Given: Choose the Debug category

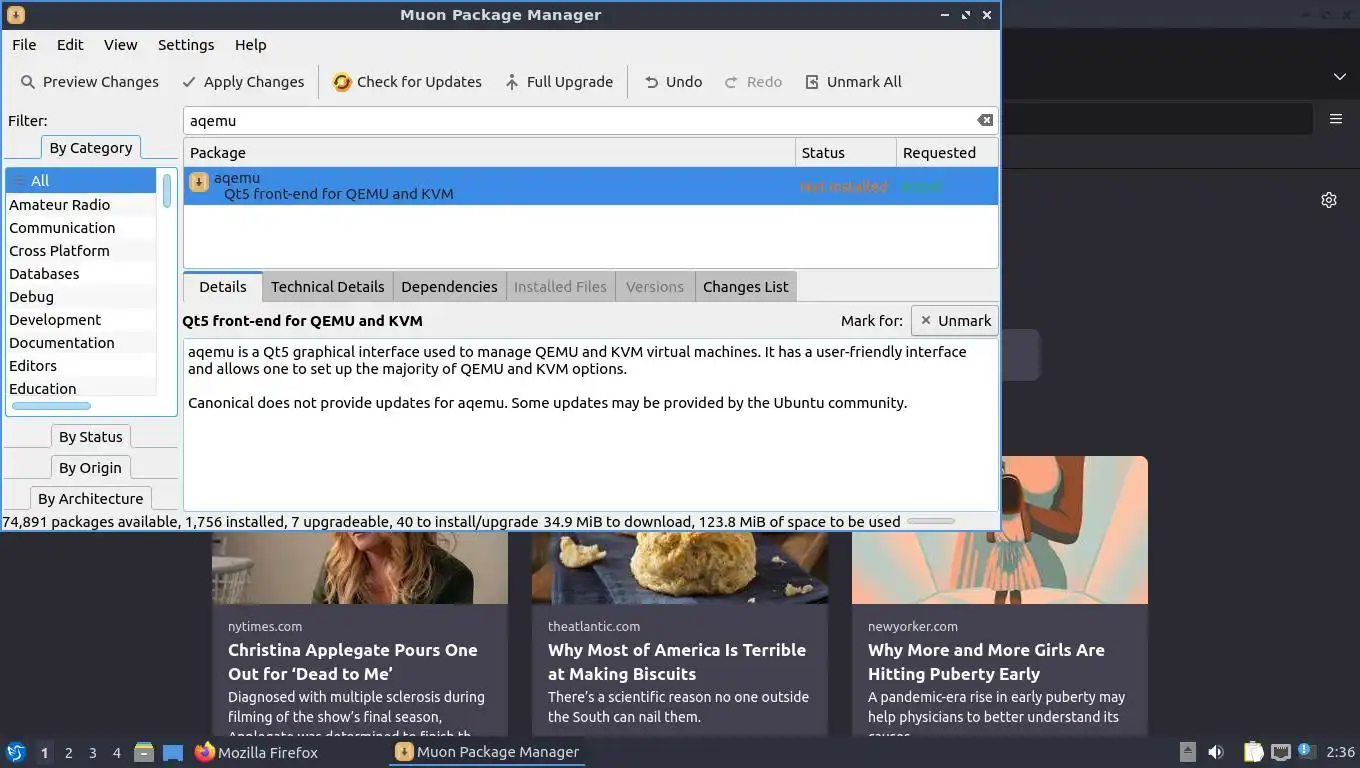Looking at the screenshot, I should tap(81, 297).
